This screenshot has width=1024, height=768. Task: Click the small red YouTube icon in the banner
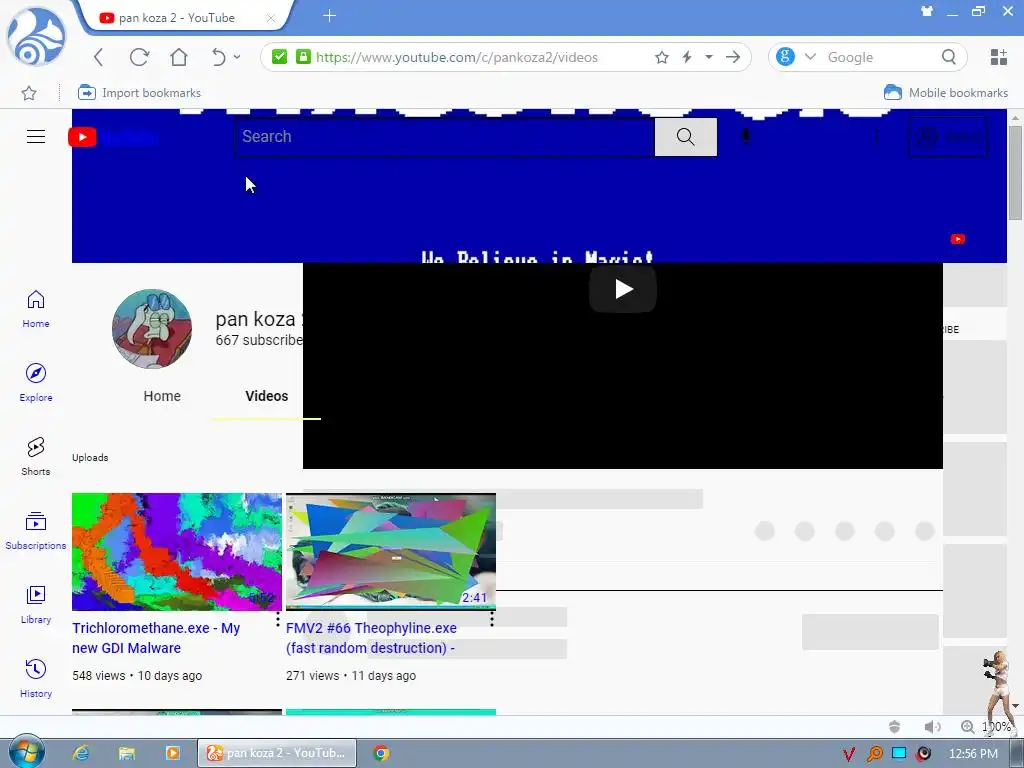coord(957,239)
